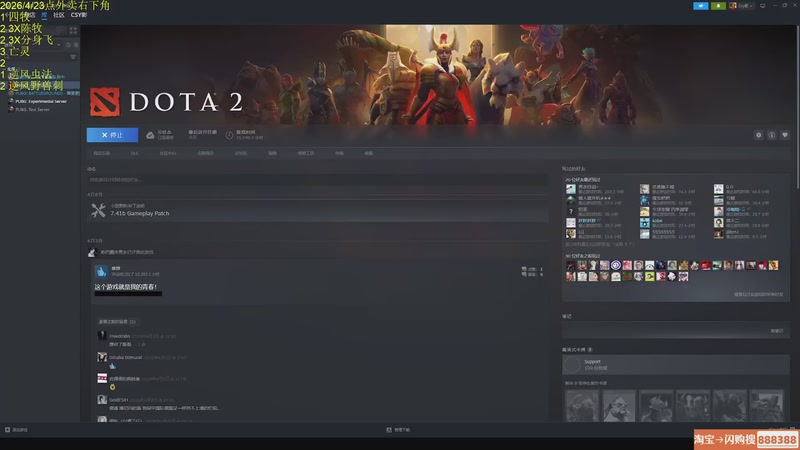The width and height of the screenshot is (800, 450).
Task: Click the library recent clock icon
Action: [x=68, y=45]
